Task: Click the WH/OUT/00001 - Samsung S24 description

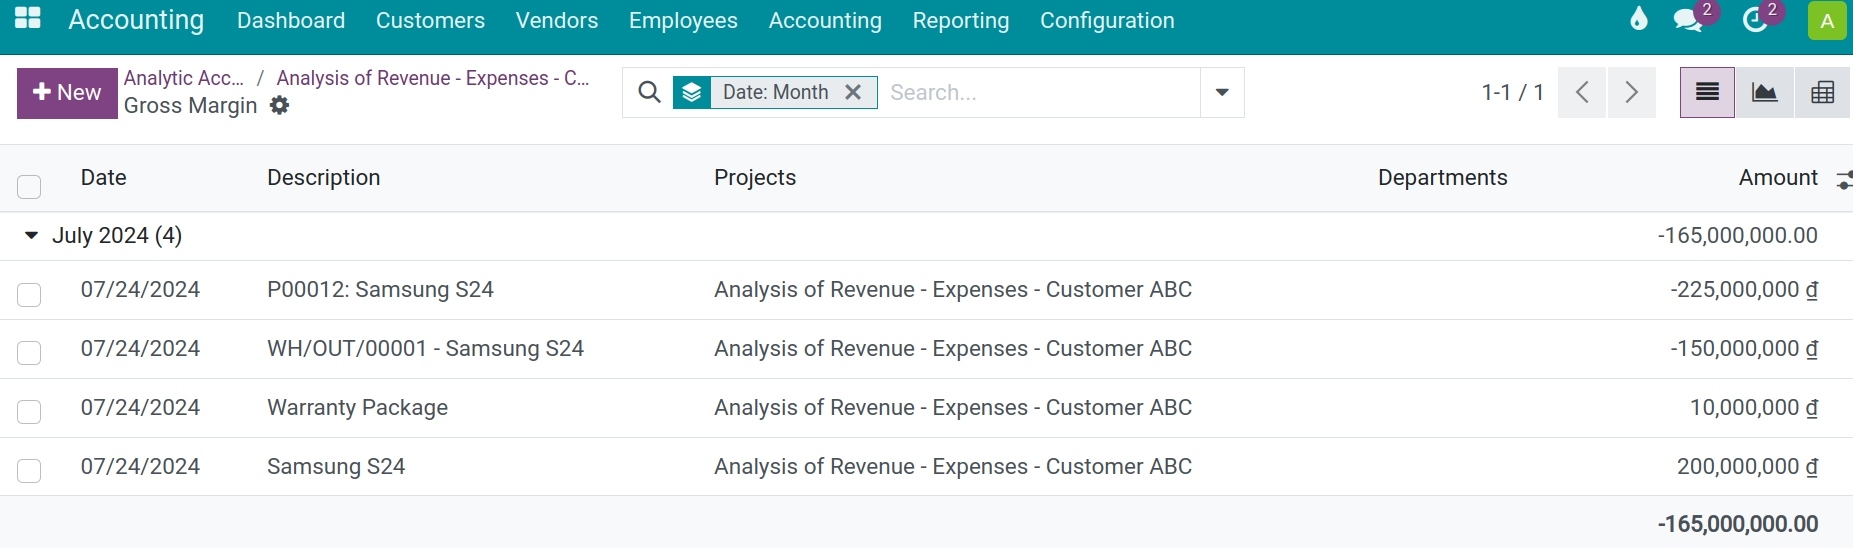Action: coord(425,349)
